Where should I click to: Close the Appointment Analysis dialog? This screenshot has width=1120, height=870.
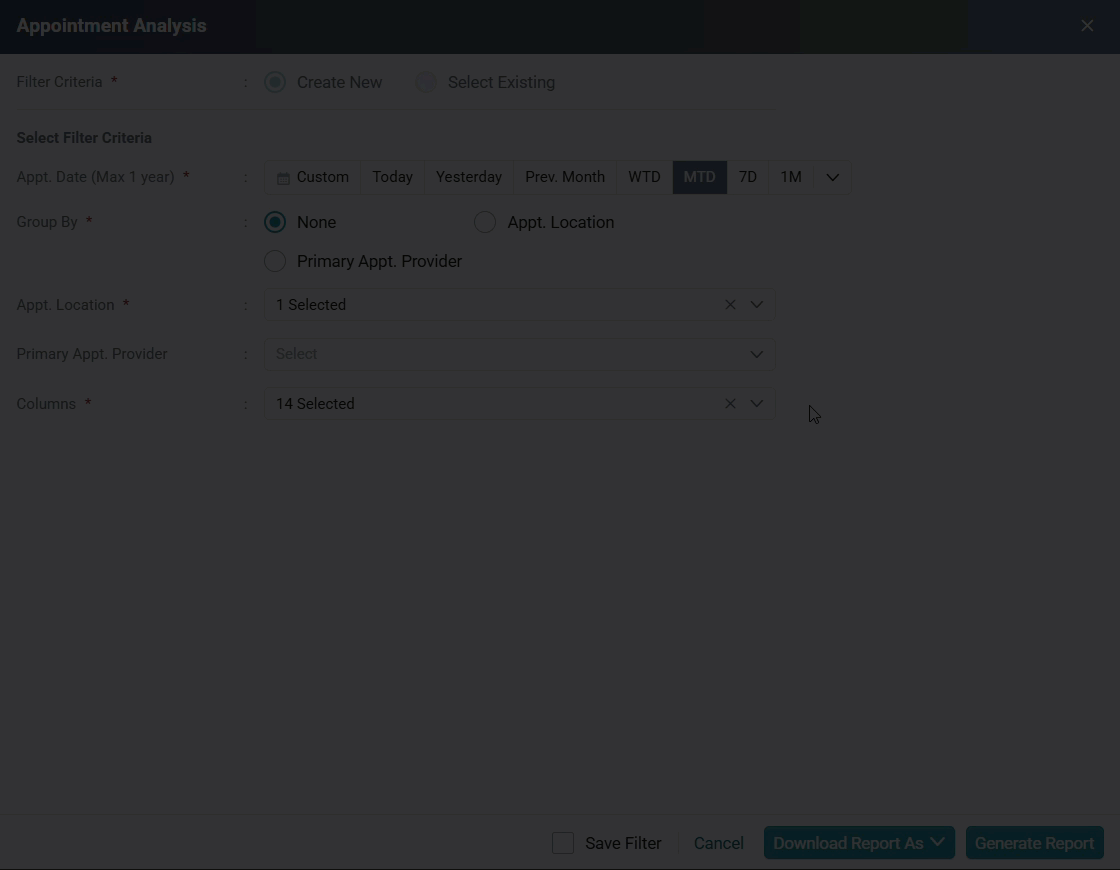(1086, 26)
